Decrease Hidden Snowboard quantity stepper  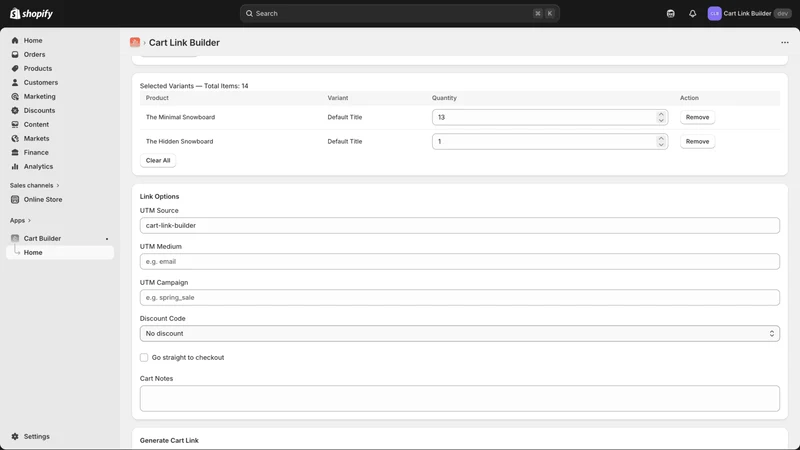661,145
